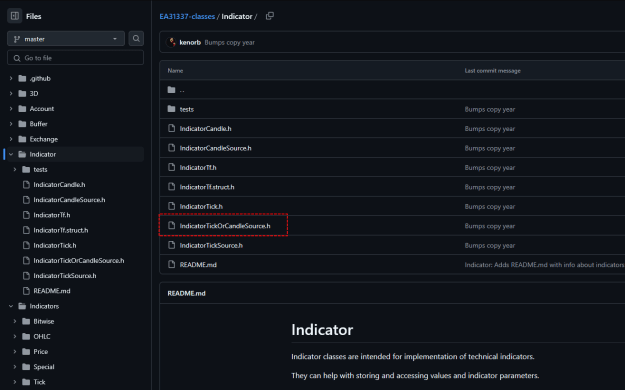Viewport: 625px width, 390px height.
Task: Select Exchange folder in file tree
Action: tap(43, 139)
